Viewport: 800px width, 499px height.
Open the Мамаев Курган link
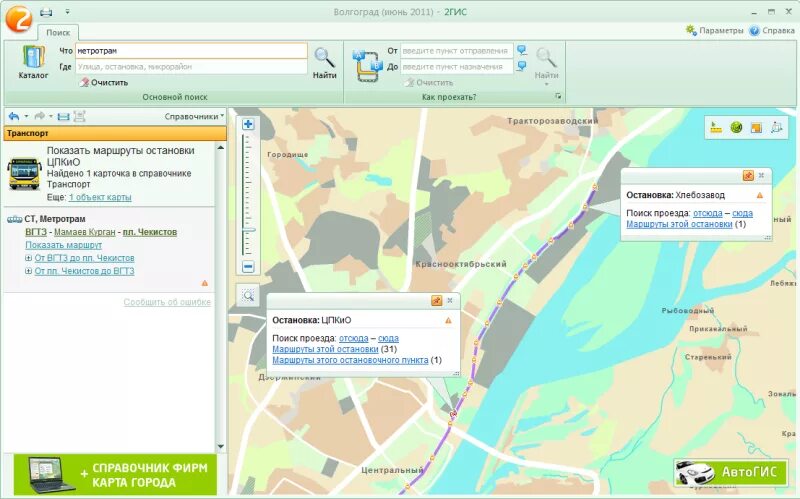tap(85, 232)
